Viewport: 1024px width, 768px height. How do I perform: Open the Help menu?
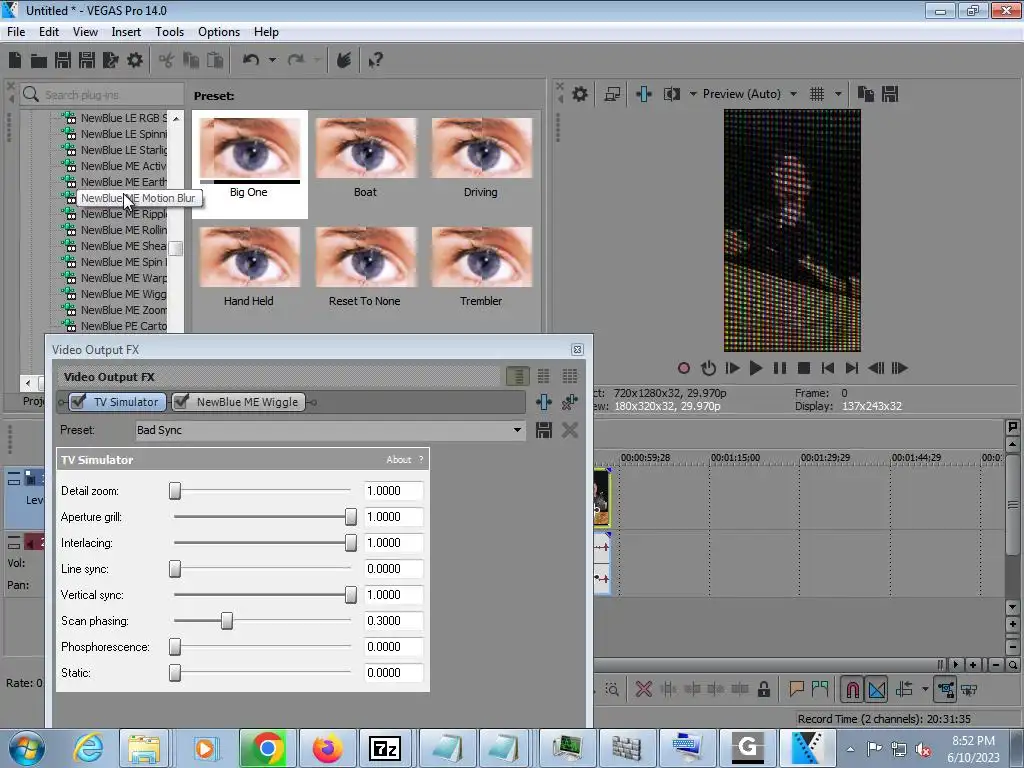(x=266, y=31)
